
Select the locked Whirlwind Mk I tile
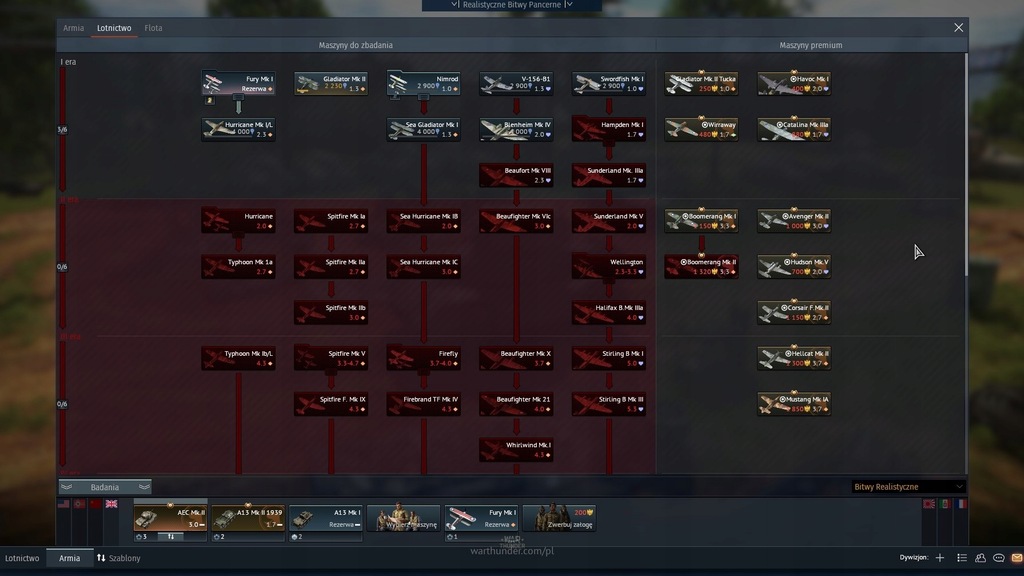coord(516,449)
